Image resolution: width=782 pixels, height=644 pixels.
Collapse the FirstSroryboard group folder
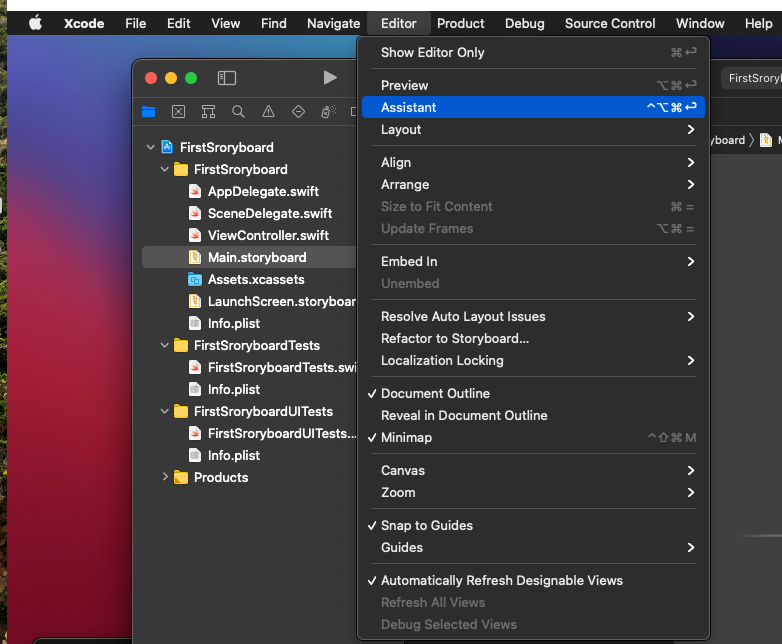click(x=165, y=169)
